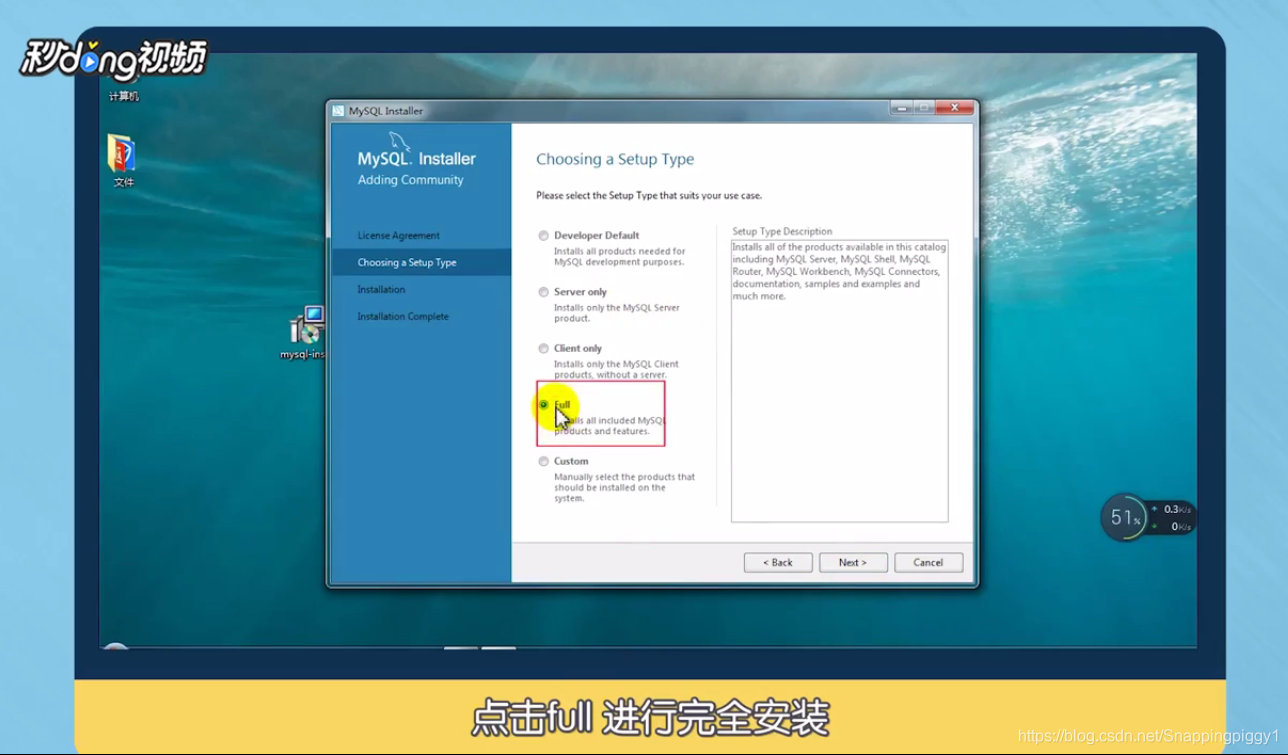Choose the Client only setup type
The image size is (1288, 755).
click(x=544, y=349)
